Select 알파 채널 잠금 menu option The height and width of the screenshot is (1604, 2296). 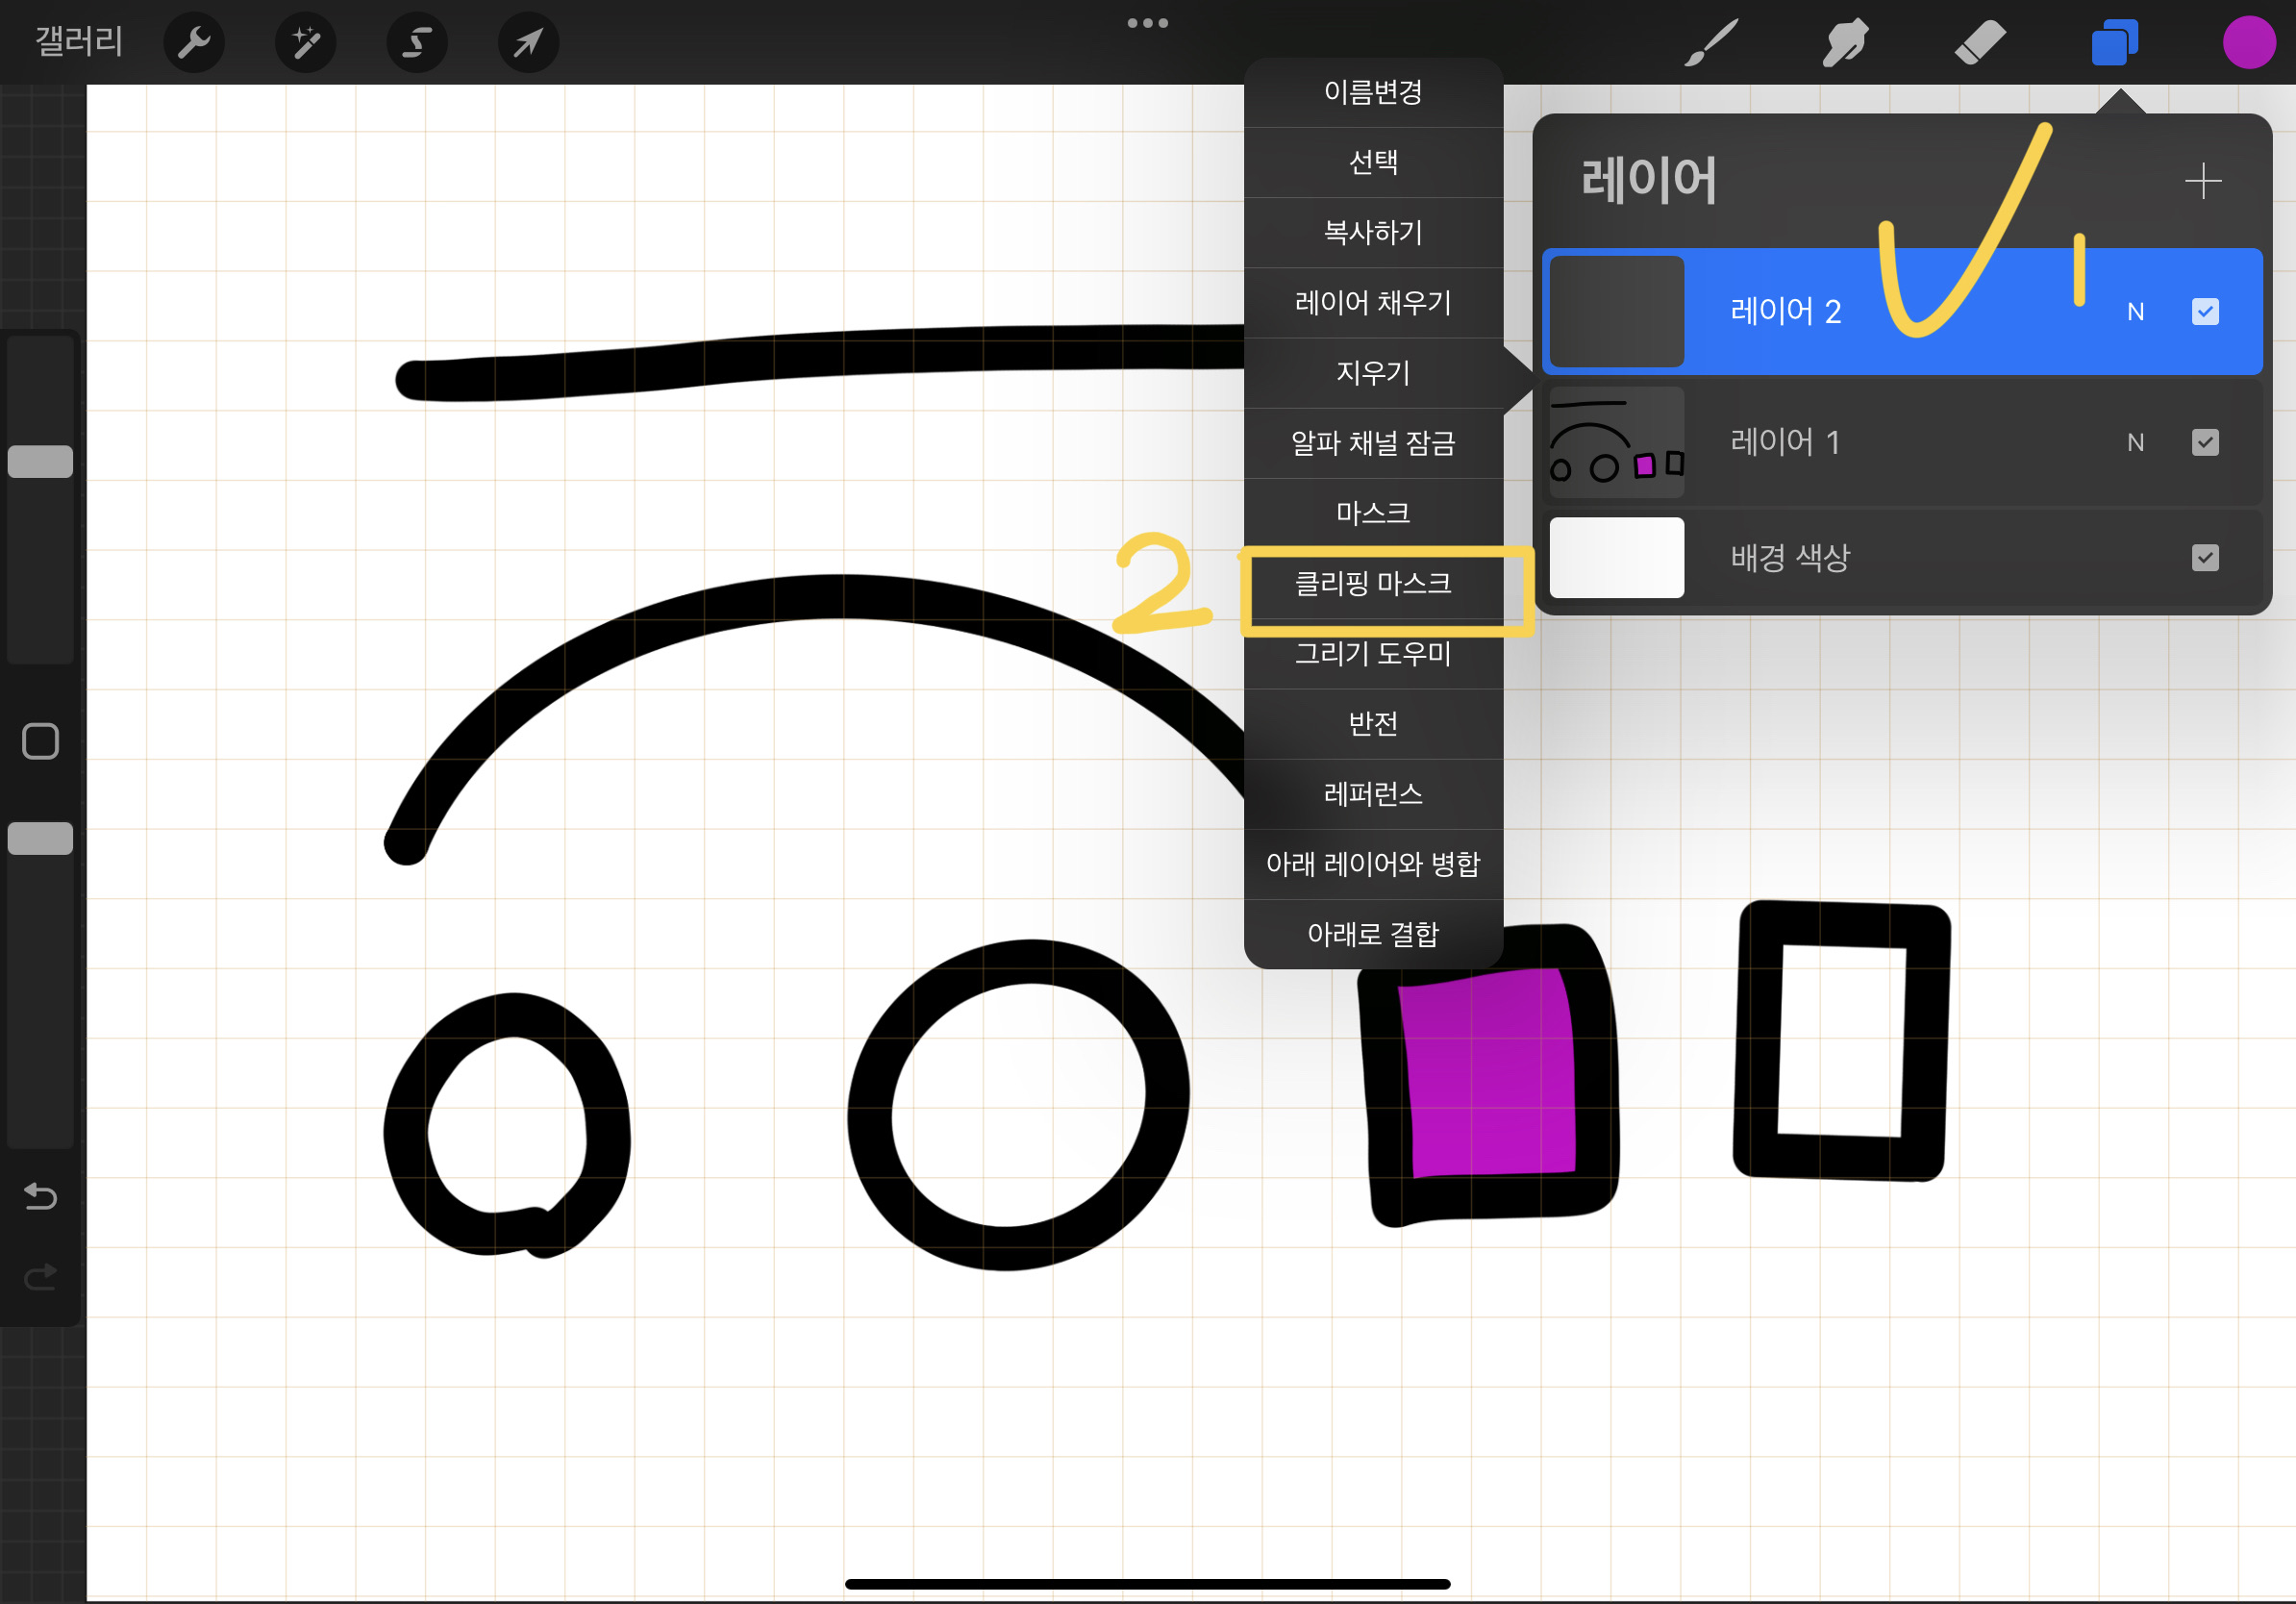1373,443
